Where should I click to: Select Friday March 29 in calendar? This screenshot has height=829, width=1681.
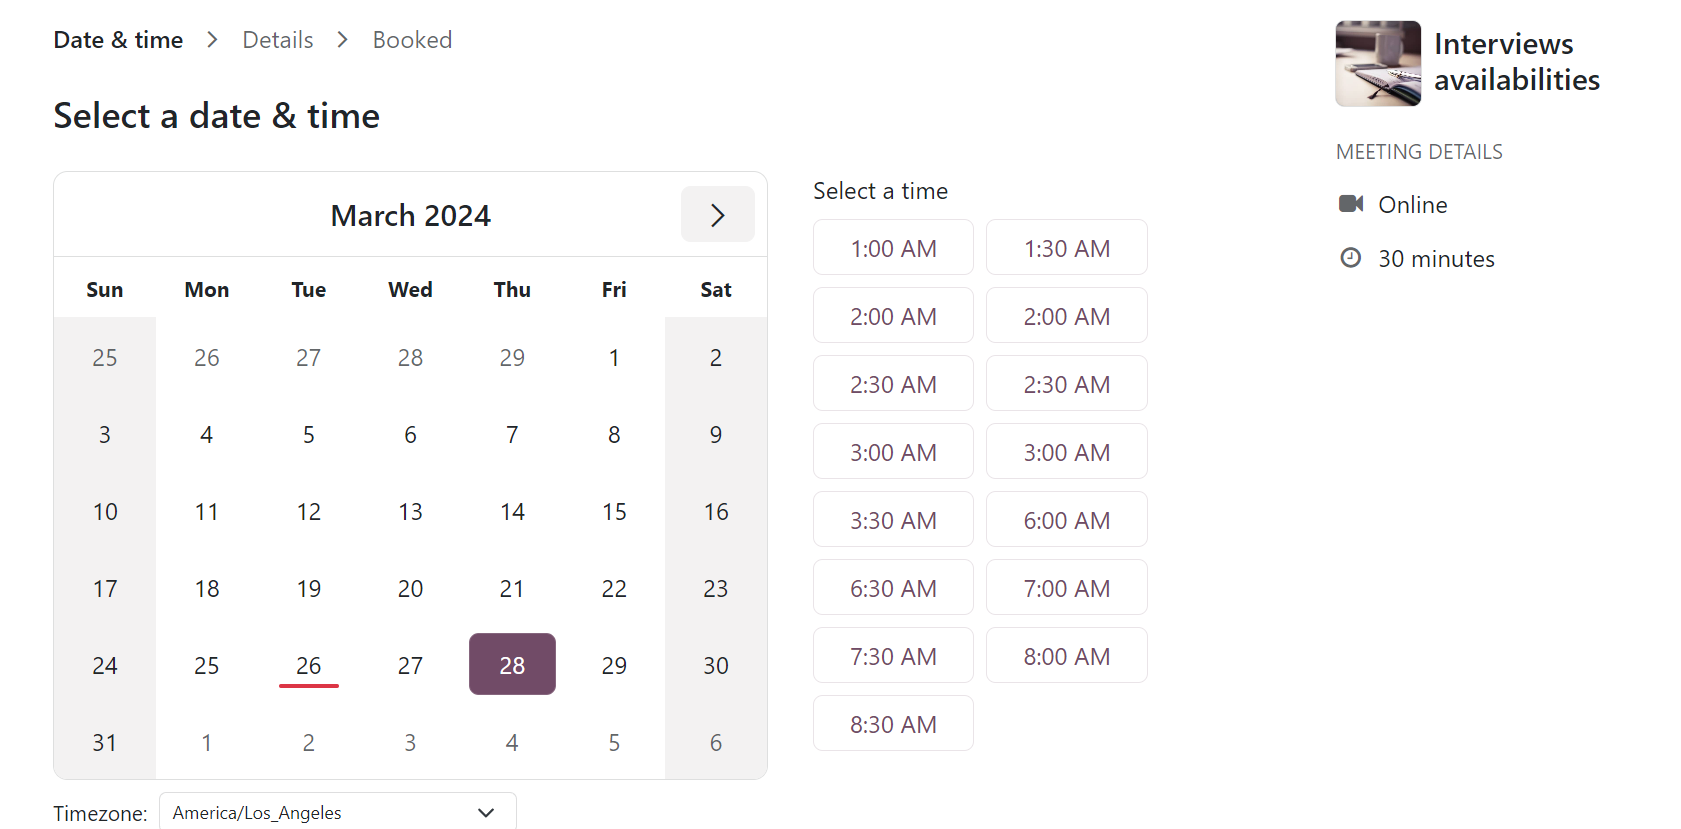click(x=614, y=665)
